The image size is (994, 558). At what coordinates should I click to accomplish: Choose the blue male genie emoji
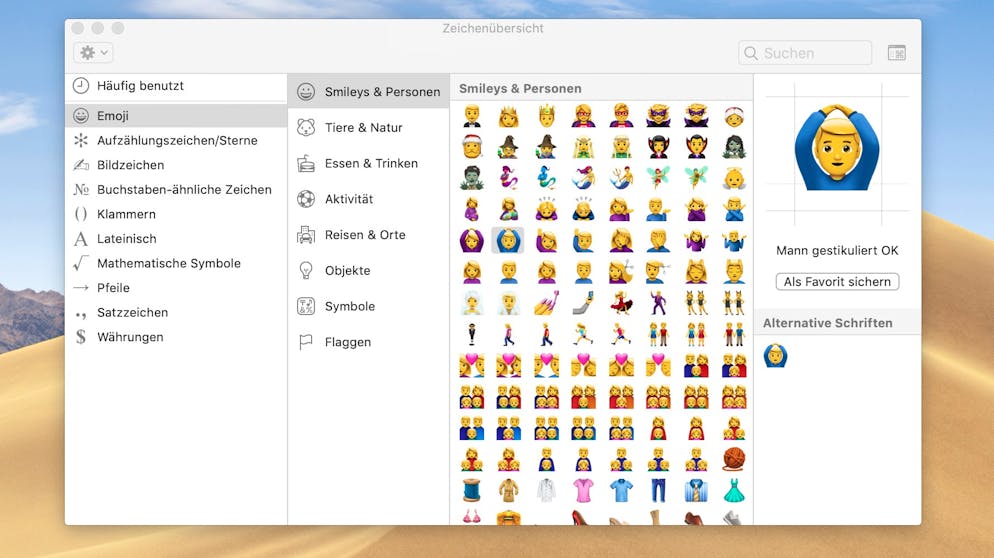pos(546,178)
